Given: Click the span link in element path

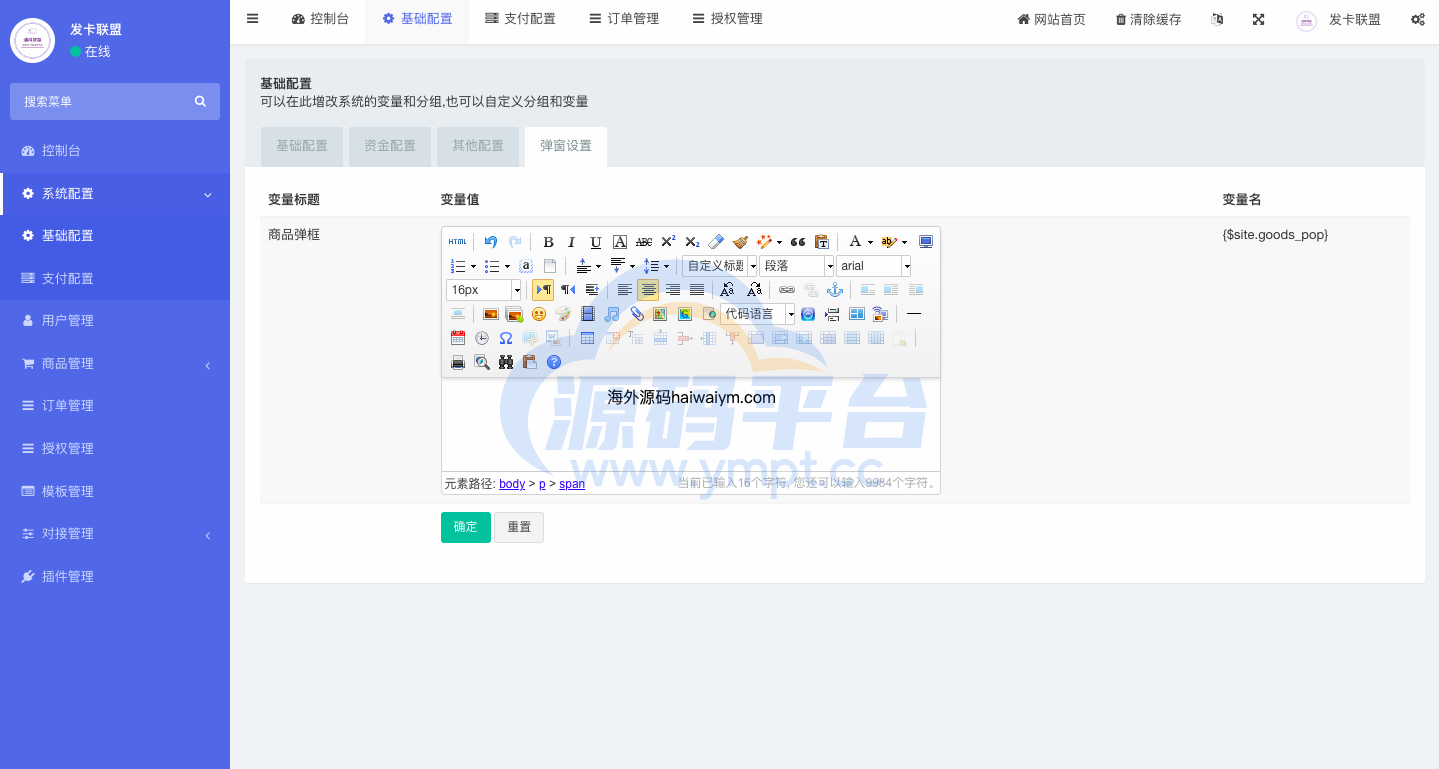Looking at the screenshot, I should [572, 484].
